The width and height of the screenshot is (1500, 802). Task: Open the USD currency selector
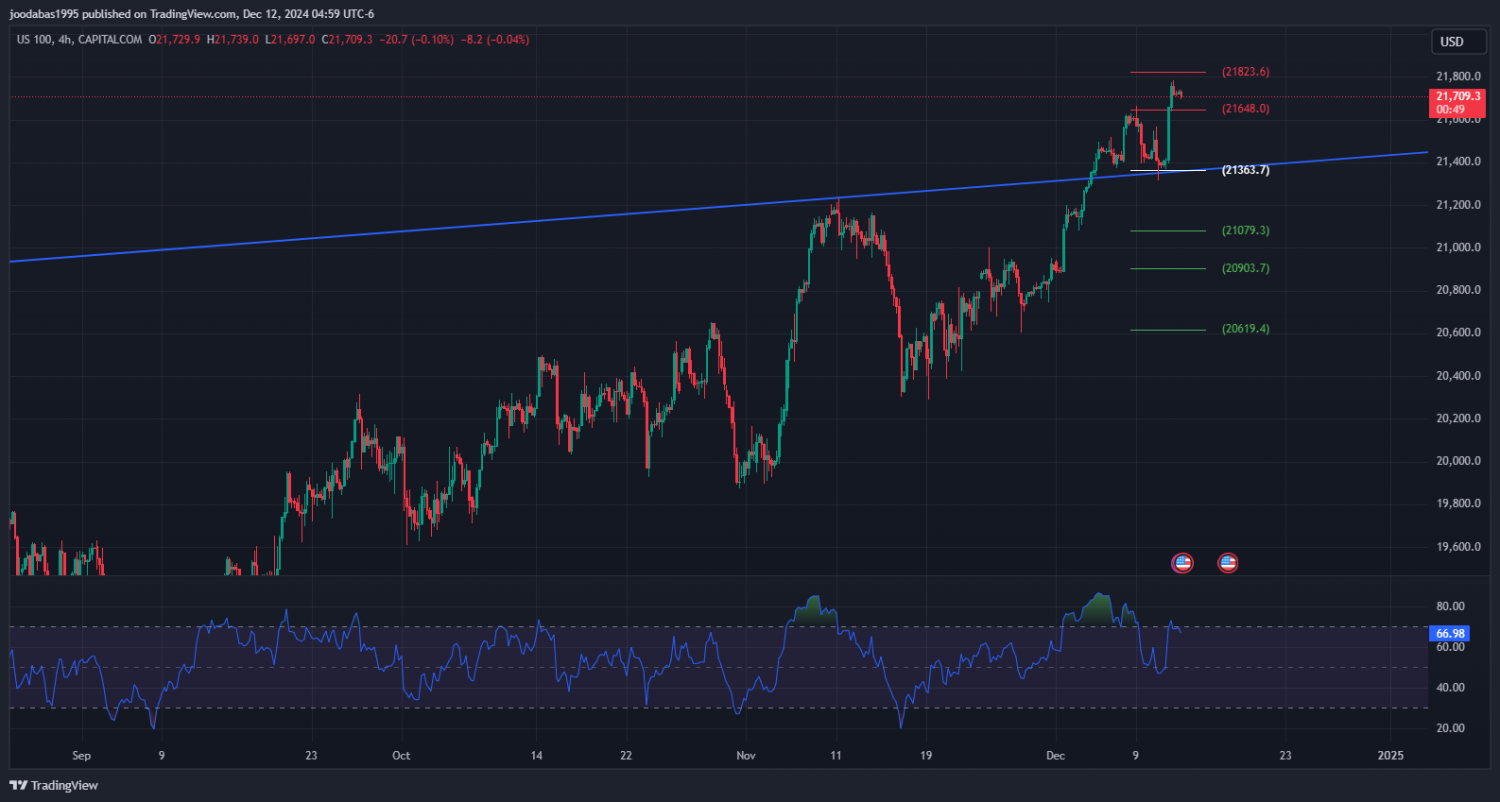click(1450, 42)
